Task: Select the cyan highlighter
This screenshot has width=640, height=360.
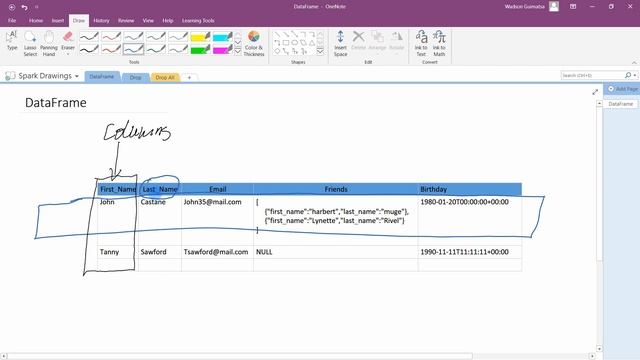Action: [222, 37]
